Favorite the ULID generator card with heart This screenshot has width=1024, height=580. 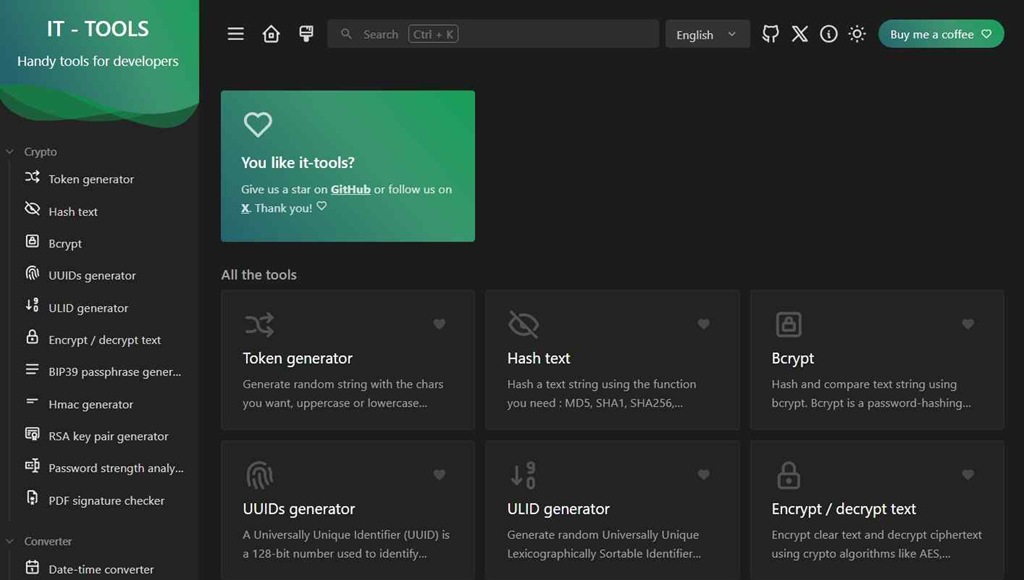click(x=703, y=474)
